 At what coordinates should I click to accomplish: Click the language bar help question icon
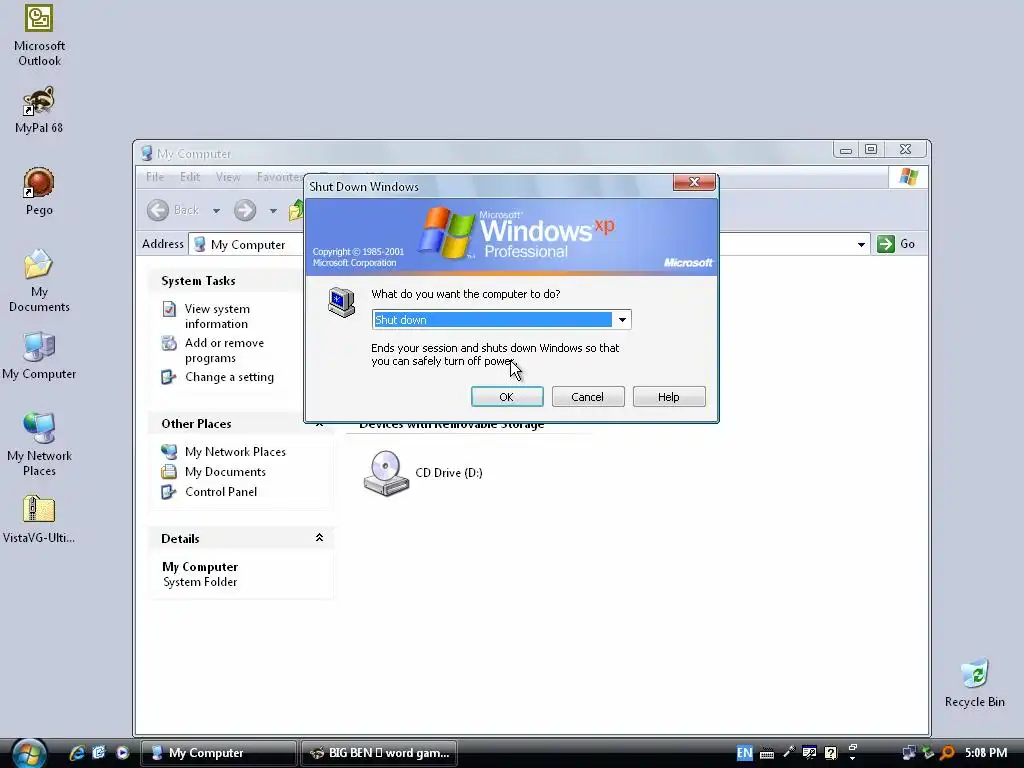pos(831,753)
